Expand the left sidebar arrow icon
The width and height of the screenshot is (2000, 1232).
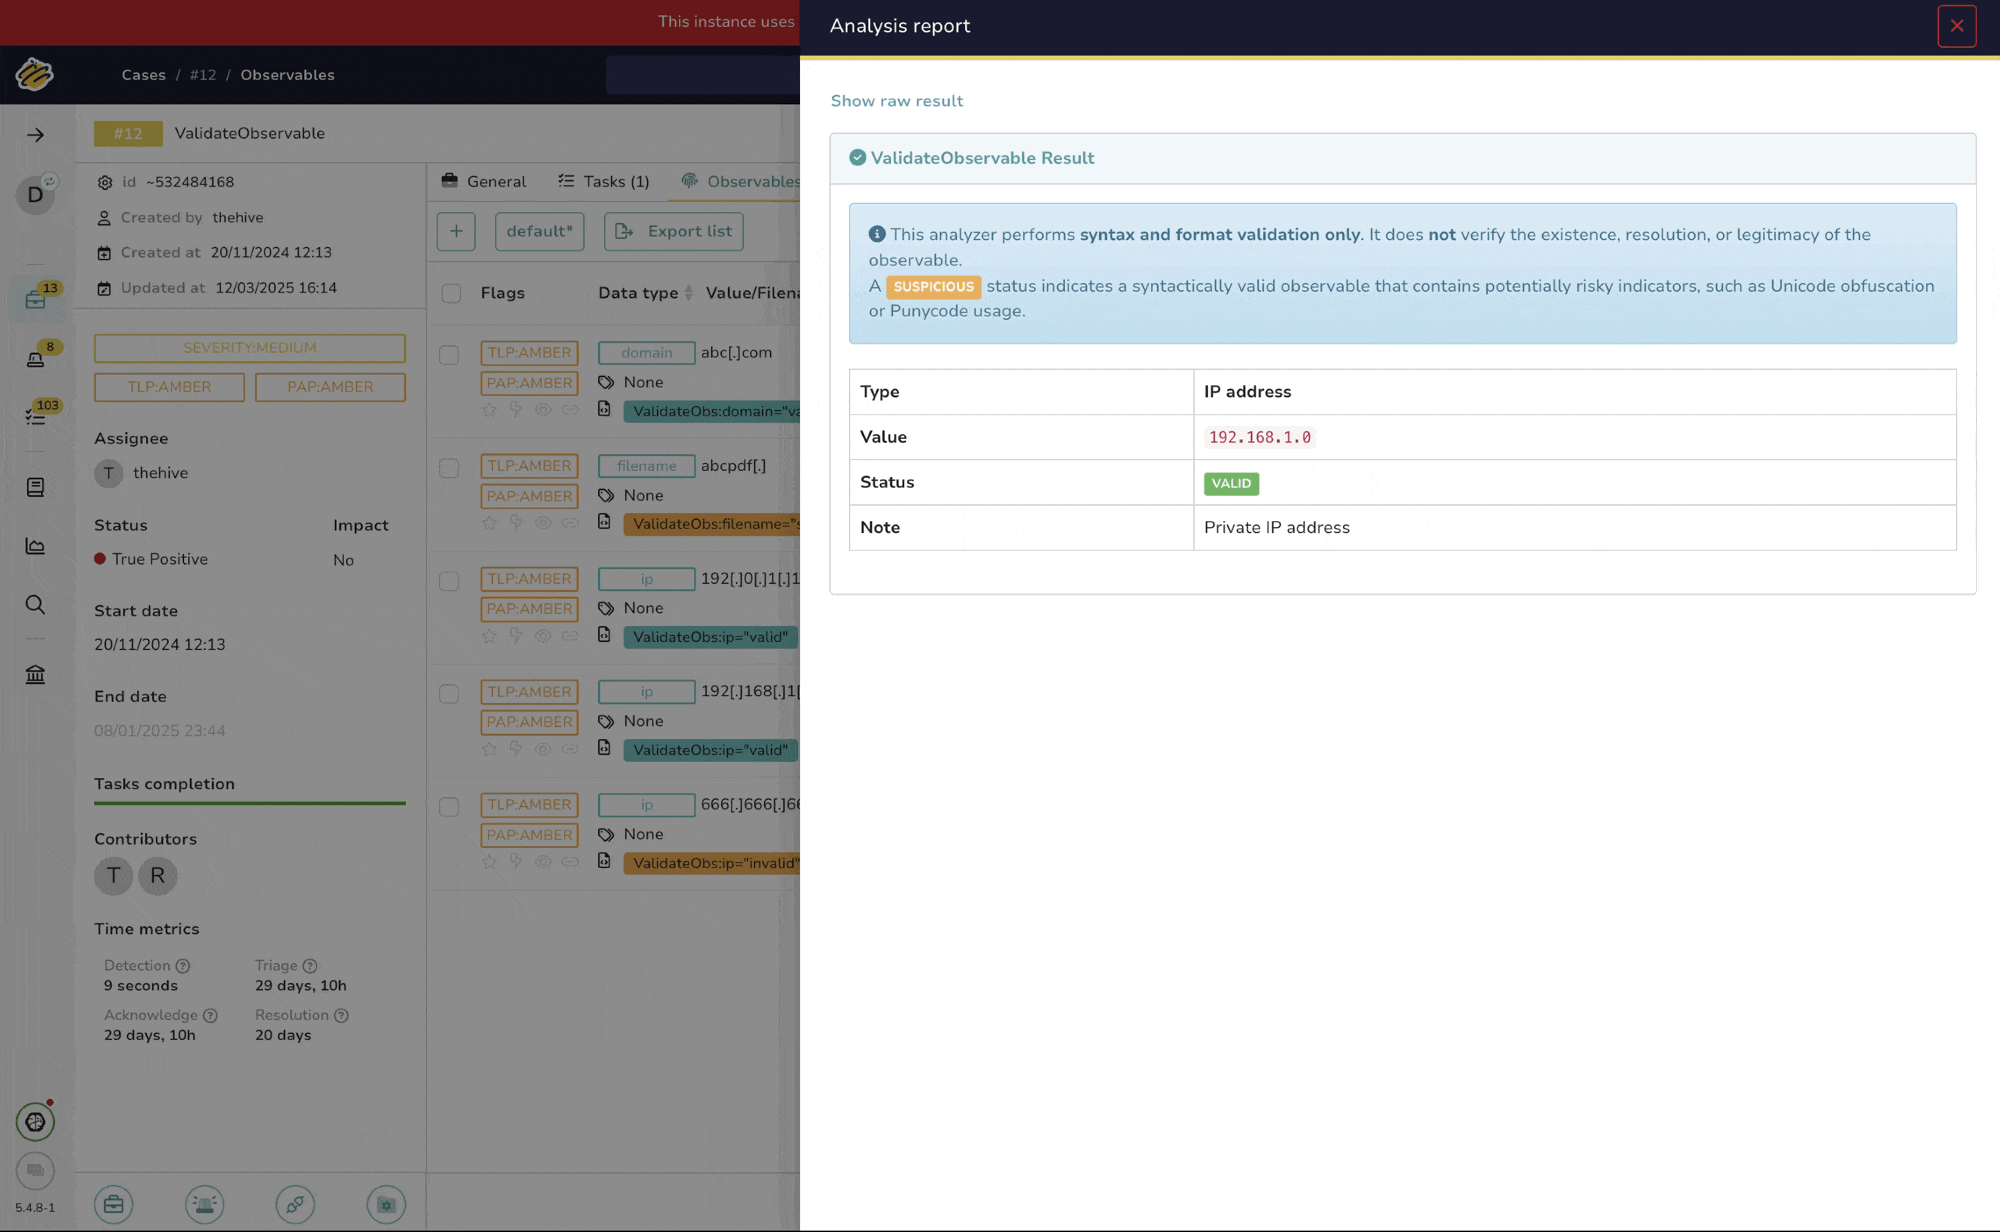tap(35, 135)
